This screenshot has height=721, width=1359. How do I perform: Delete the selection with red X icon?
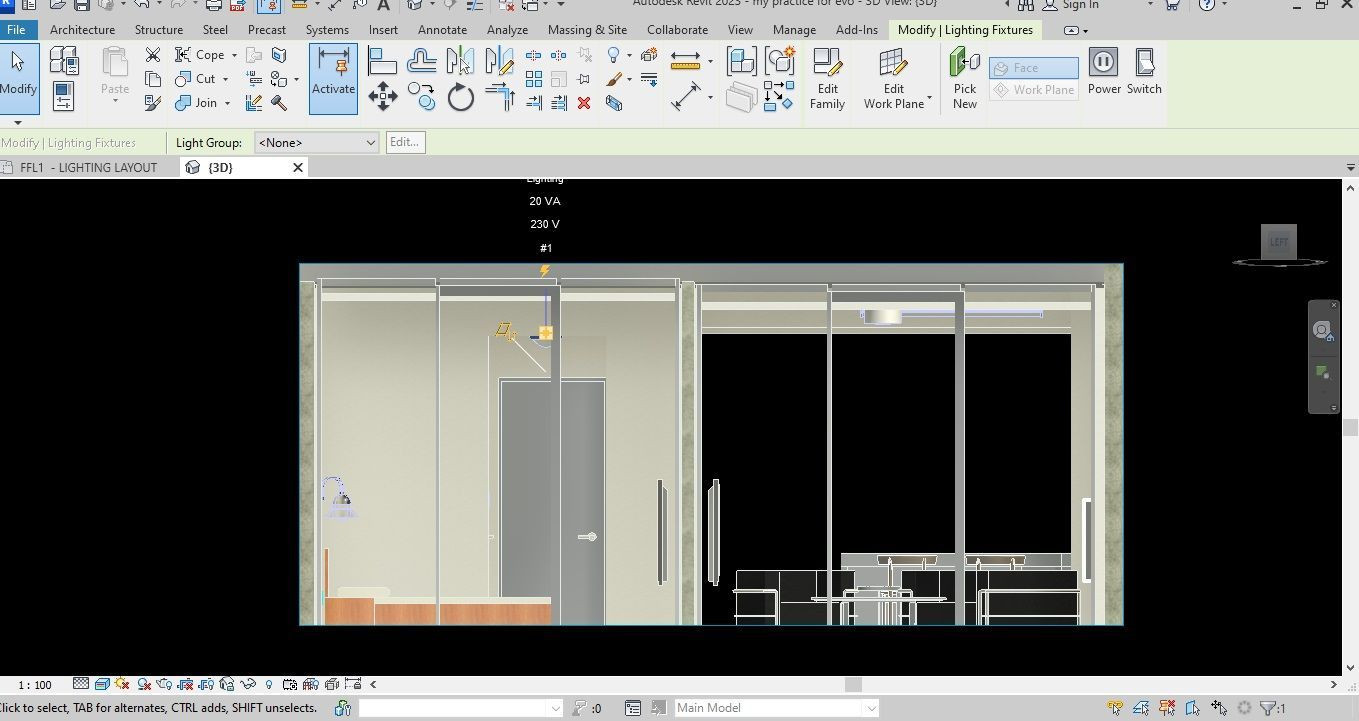[x=584, y=103]
